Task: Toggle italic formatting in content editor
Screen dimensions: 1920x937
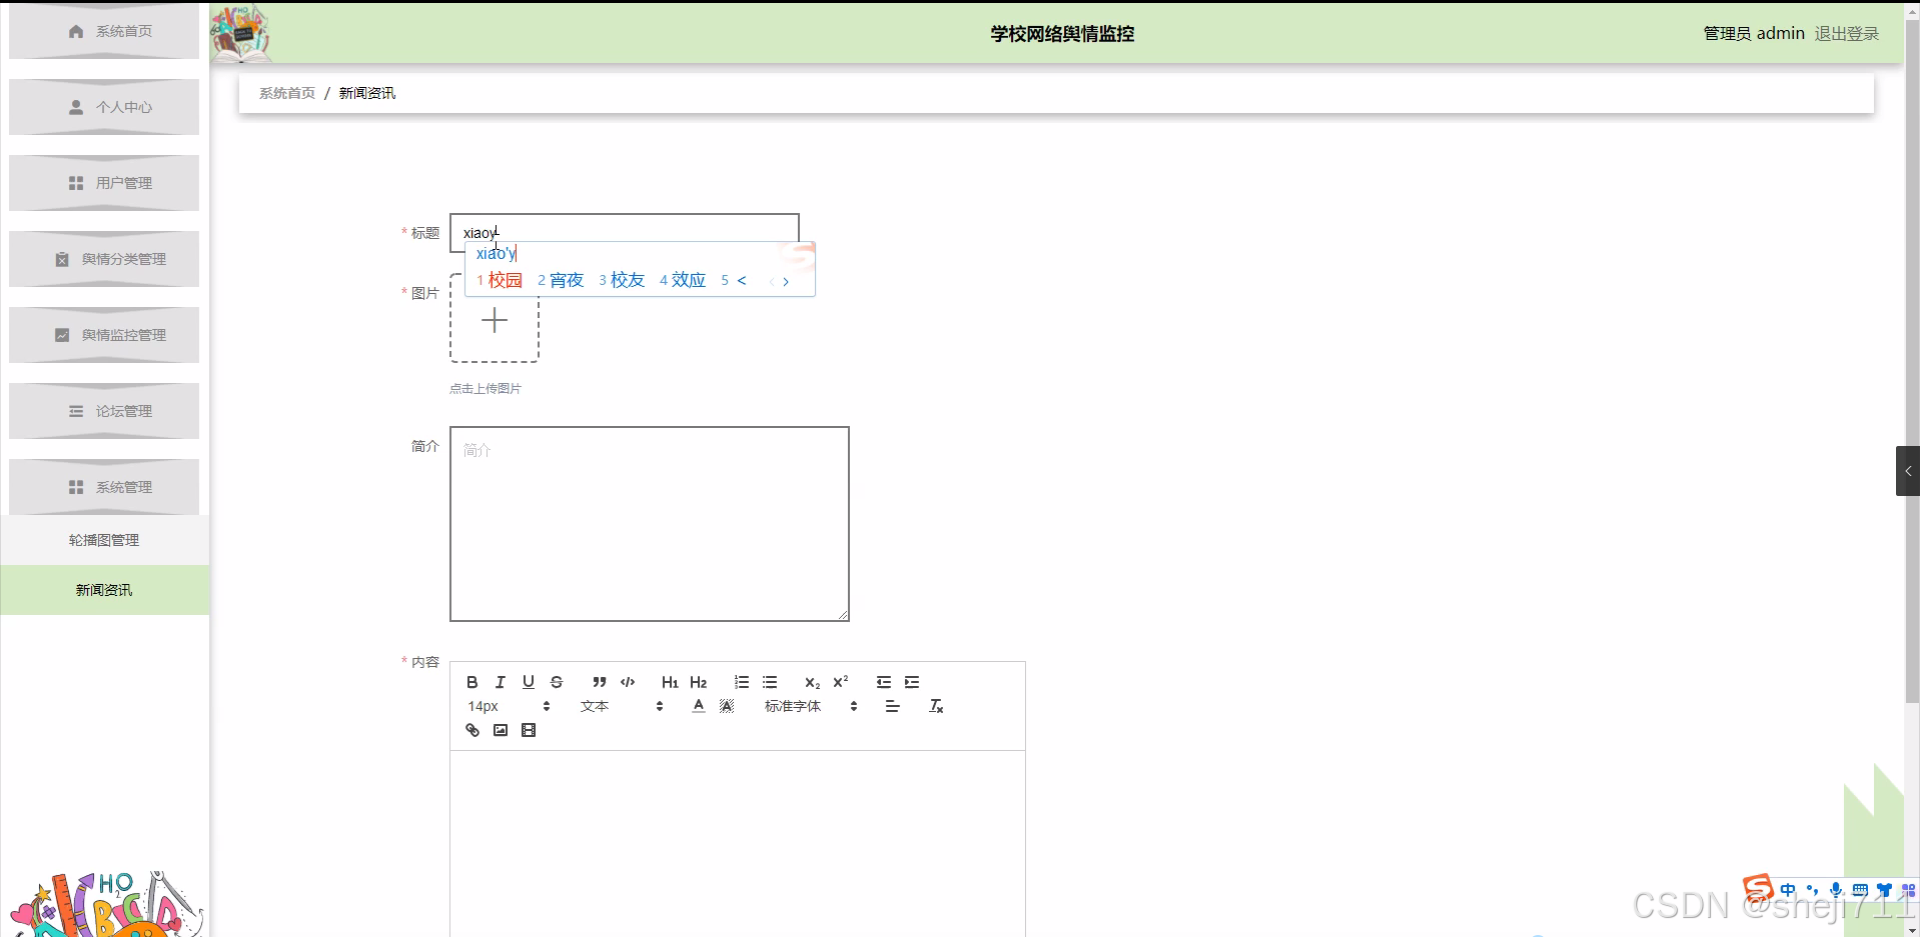Action: pyautogui.click(x=500, y=682)
